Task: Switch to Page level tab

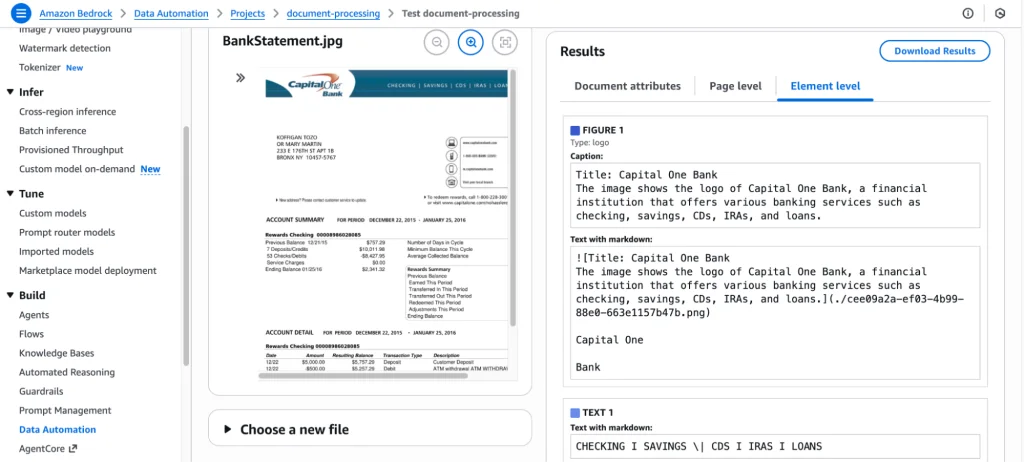Action: point(735,86)
